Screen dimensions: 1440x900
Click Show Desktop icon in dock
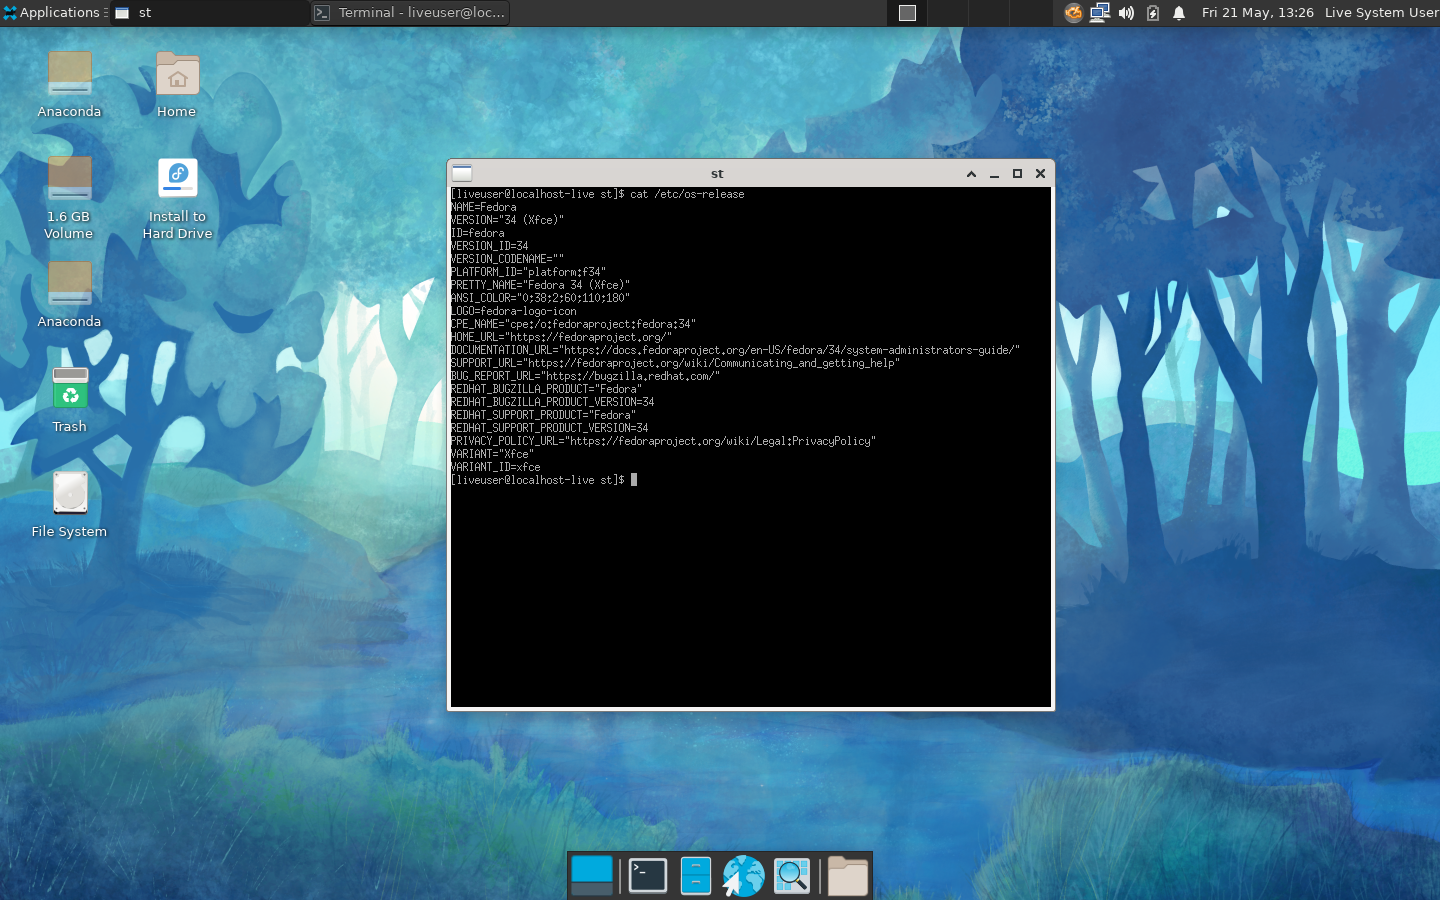coord(592,876)
